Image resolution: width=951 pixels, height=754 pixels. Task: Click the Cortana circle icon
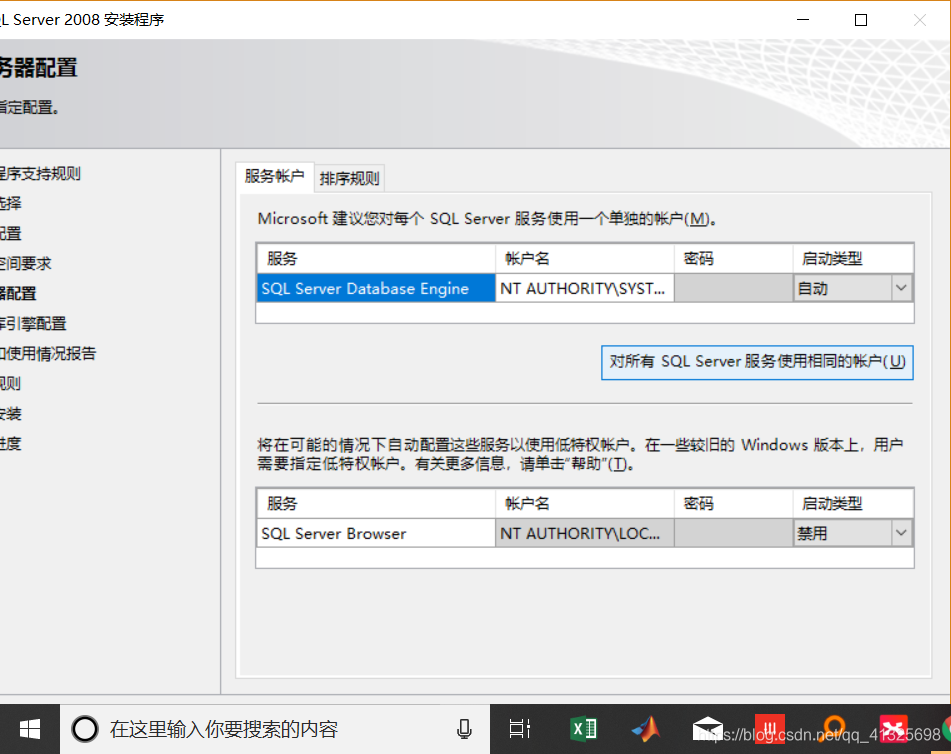[x=85, y=729]
